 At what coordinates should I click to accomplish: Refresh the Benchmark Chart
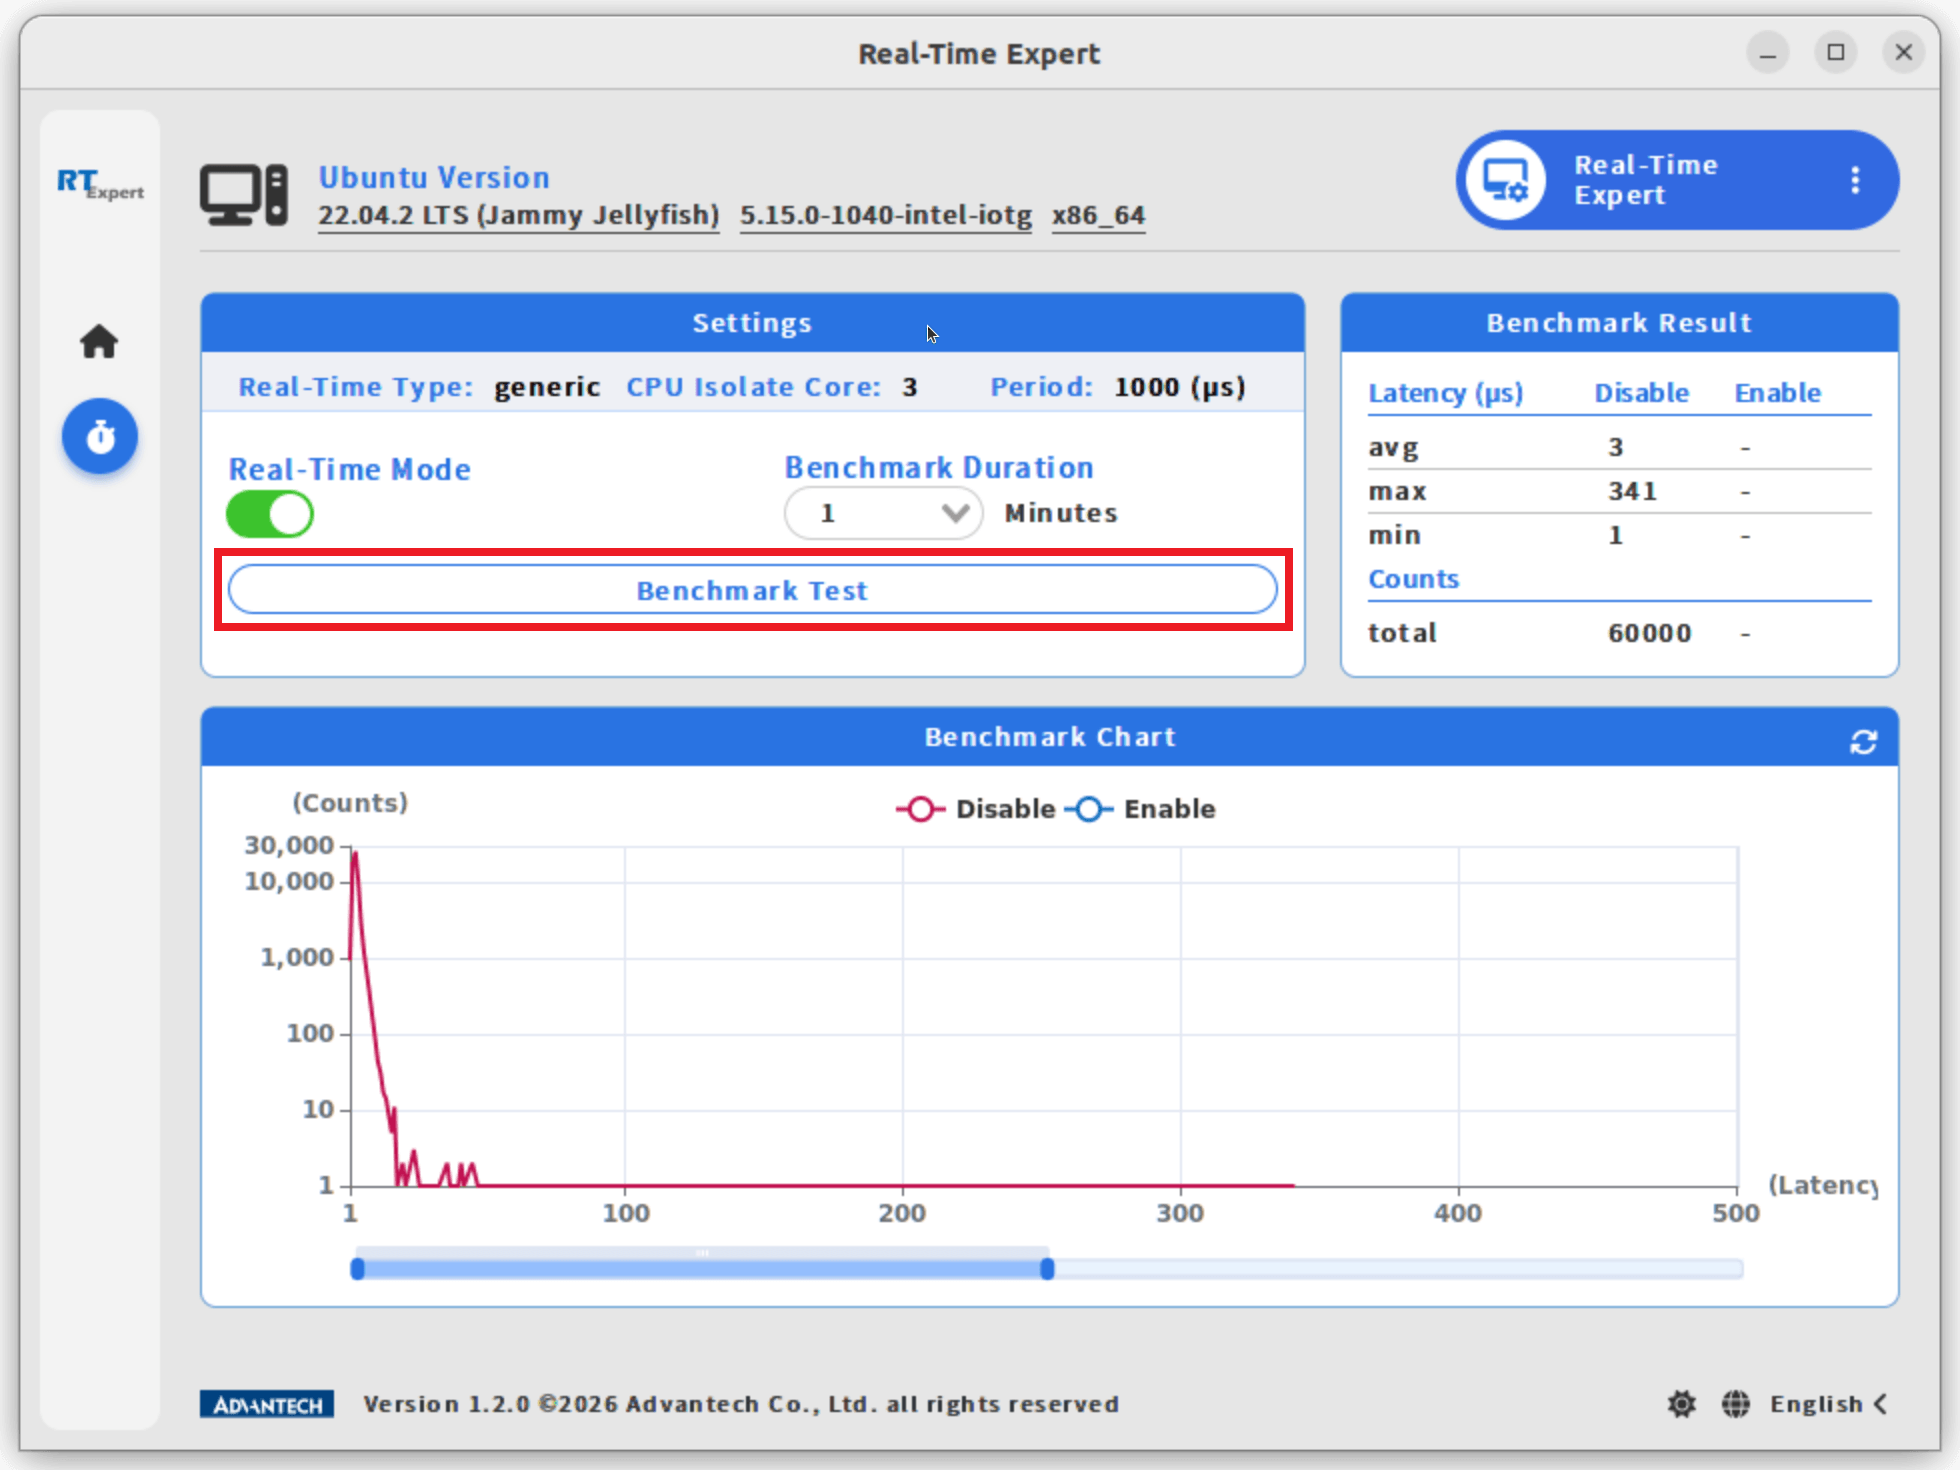click(1863, 741)
